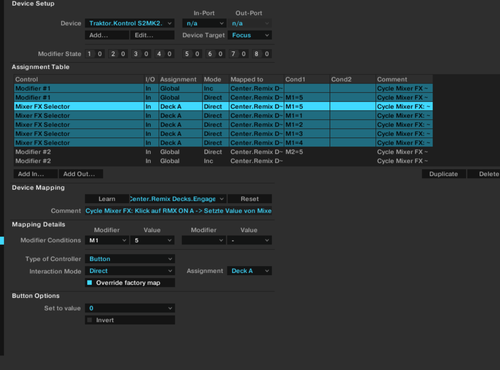This screenshot has height=370, width=500.
Task: Click the Modifier State 2 value box
Action: point(123,54)
